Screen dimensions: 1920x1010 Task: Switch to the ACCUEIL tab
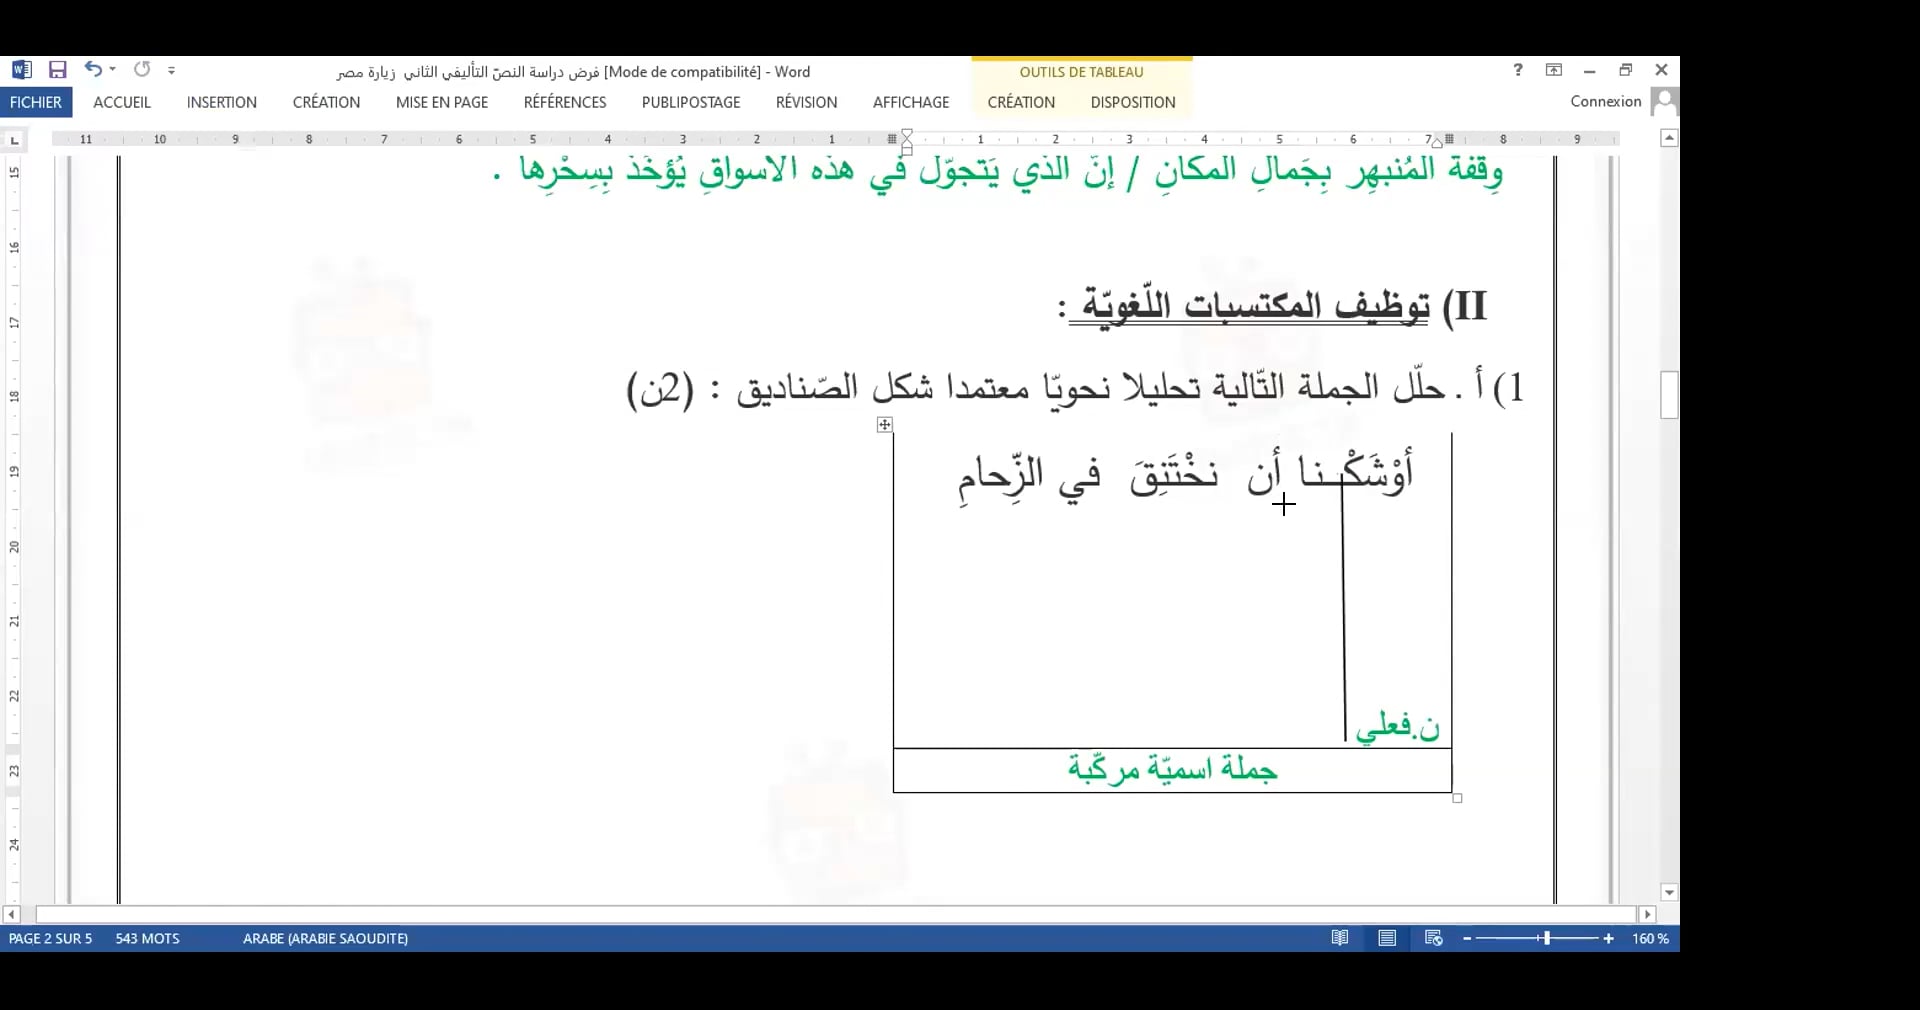pos(122,102)
